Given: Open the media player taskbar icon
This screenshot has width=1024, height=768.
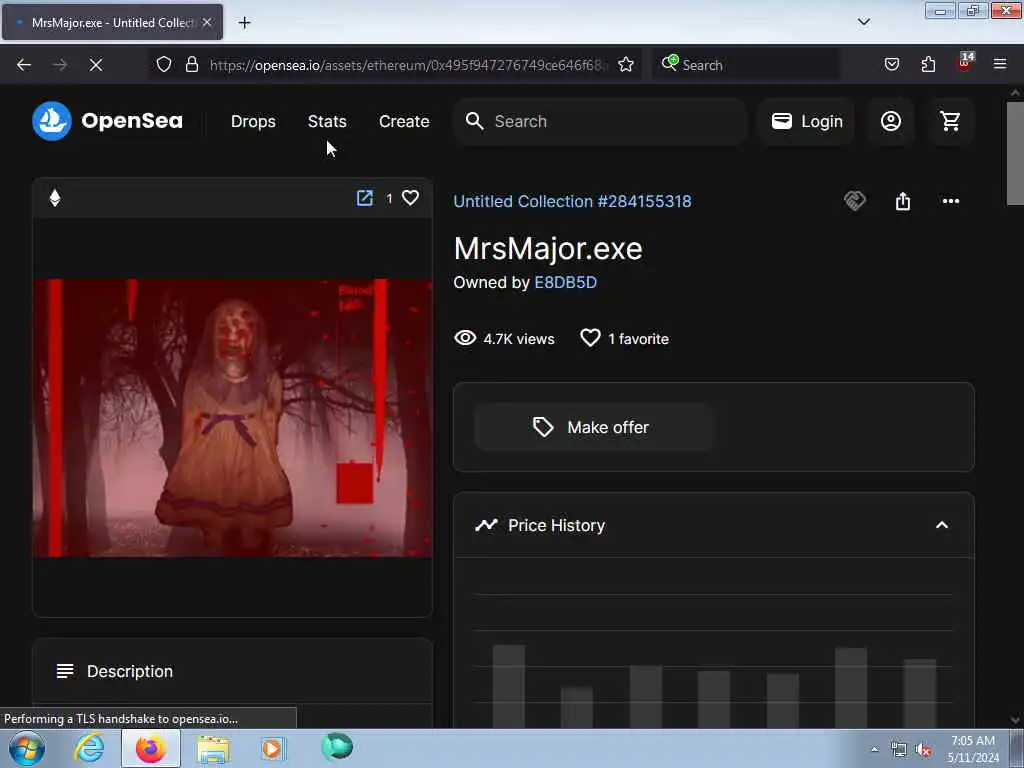Looking at the screenshot, I should click(x=273, y=749).
